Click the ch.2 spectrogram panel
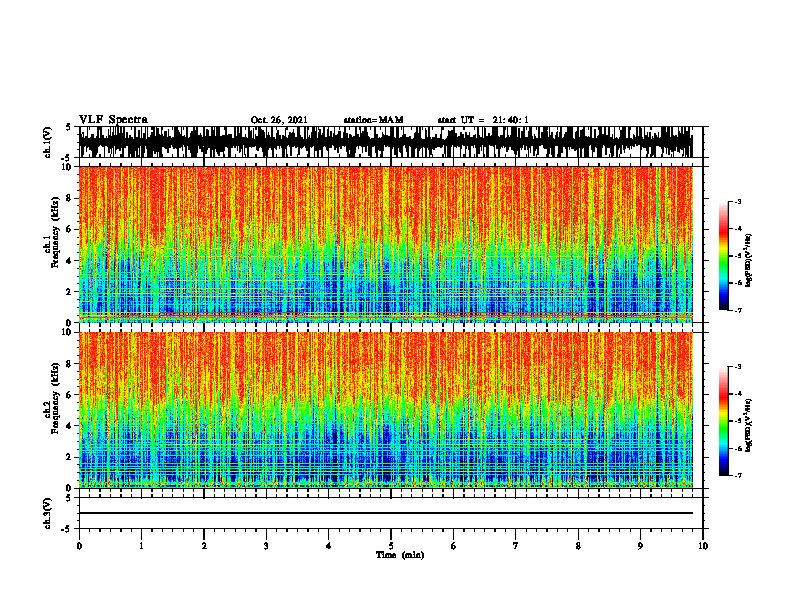 (x=385, y=410)
